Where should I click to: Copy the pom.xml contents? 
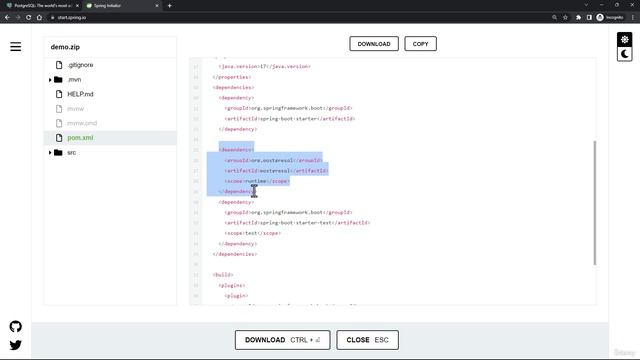pyautogui.click(x=420, y=44)
